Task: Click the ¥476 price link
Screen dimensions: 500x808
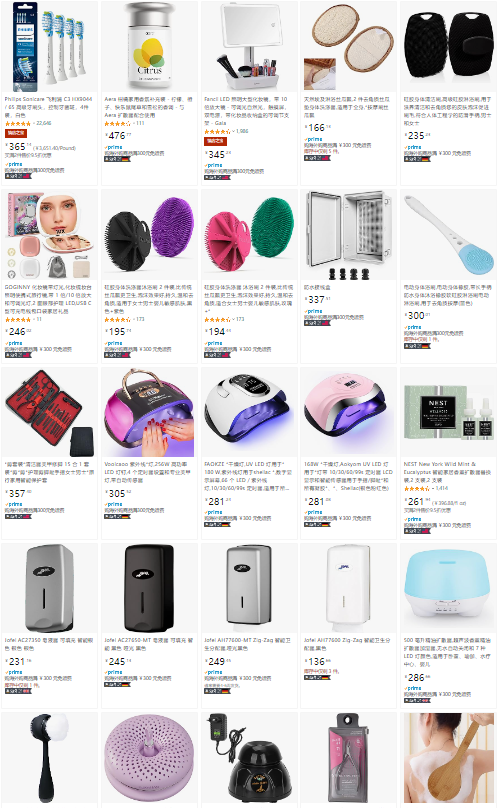Action: coord(118,136)
